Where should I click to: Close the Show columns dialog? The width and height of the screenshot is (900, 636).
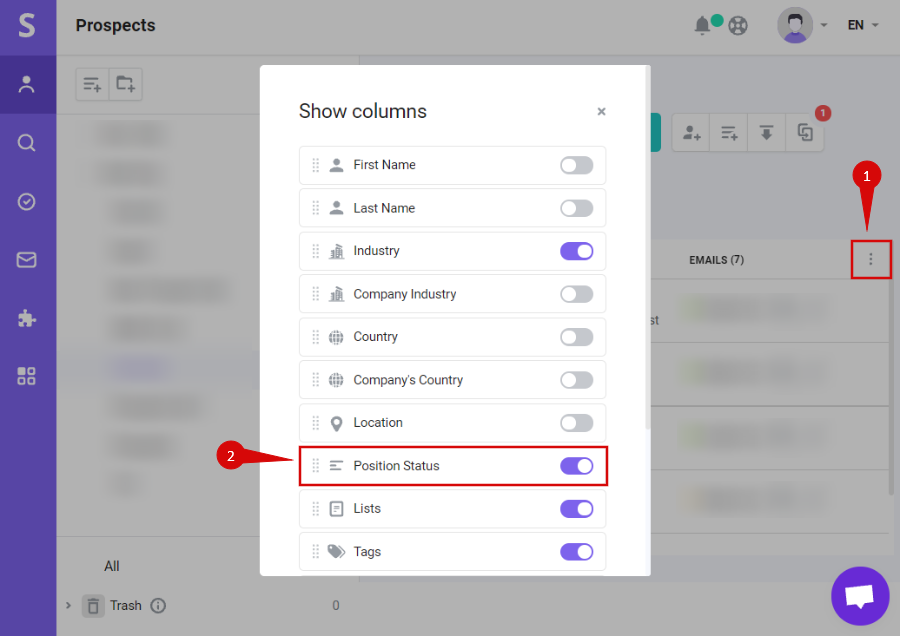(601, 111)
